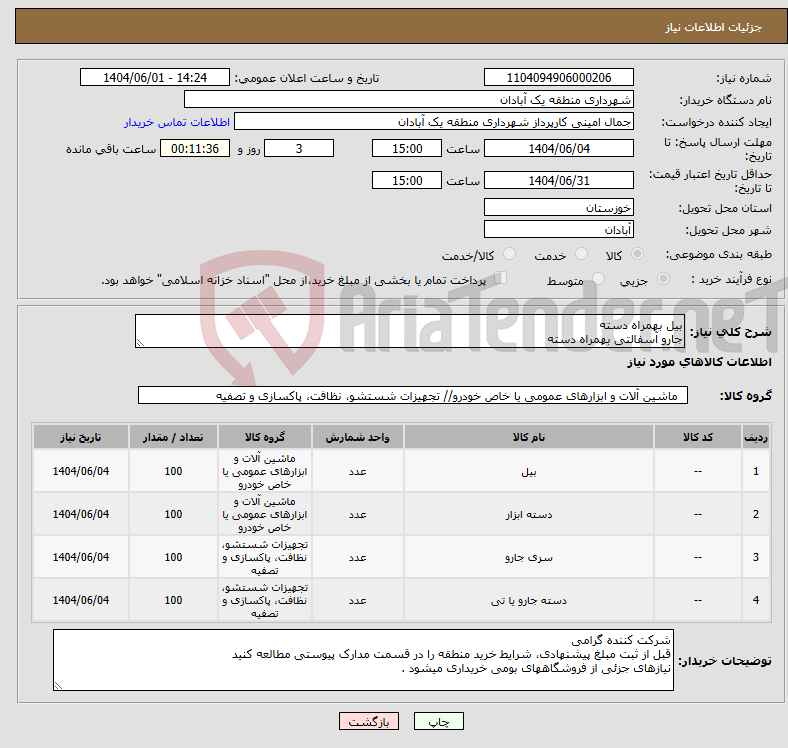
Task: Click the request creator field جمال امینی
Action: coord(434,122)
